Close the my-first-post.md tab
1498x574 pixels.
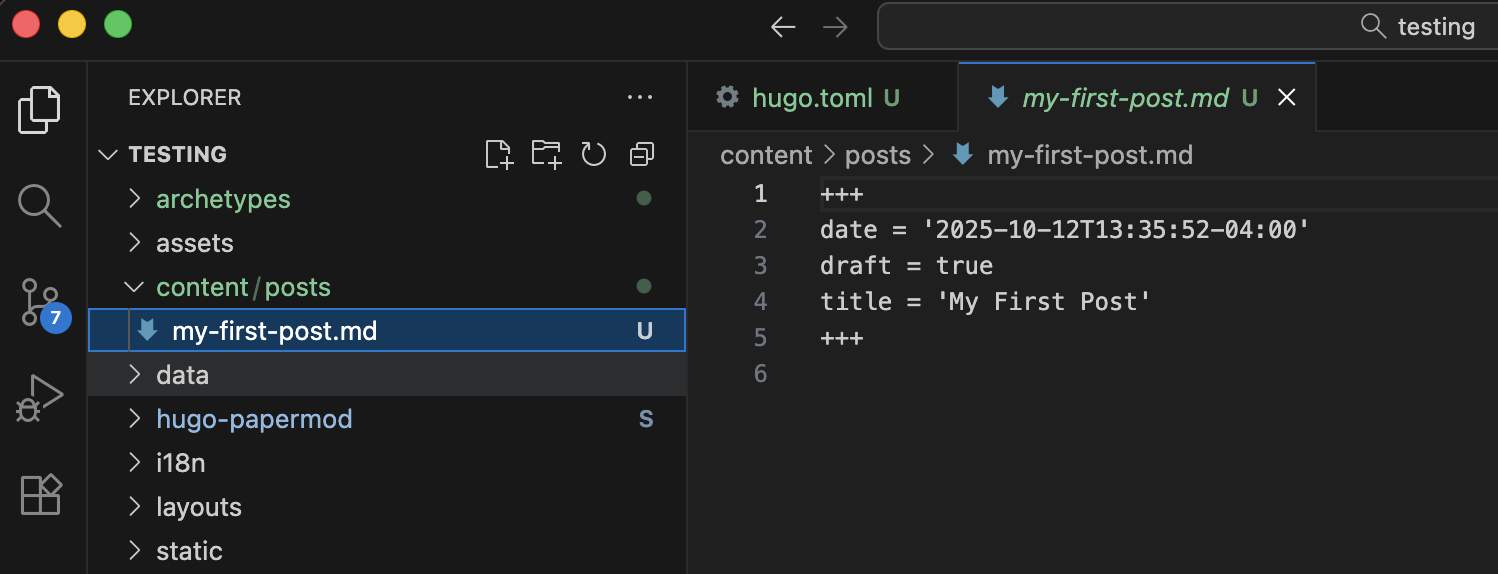tap(1288, 98)
